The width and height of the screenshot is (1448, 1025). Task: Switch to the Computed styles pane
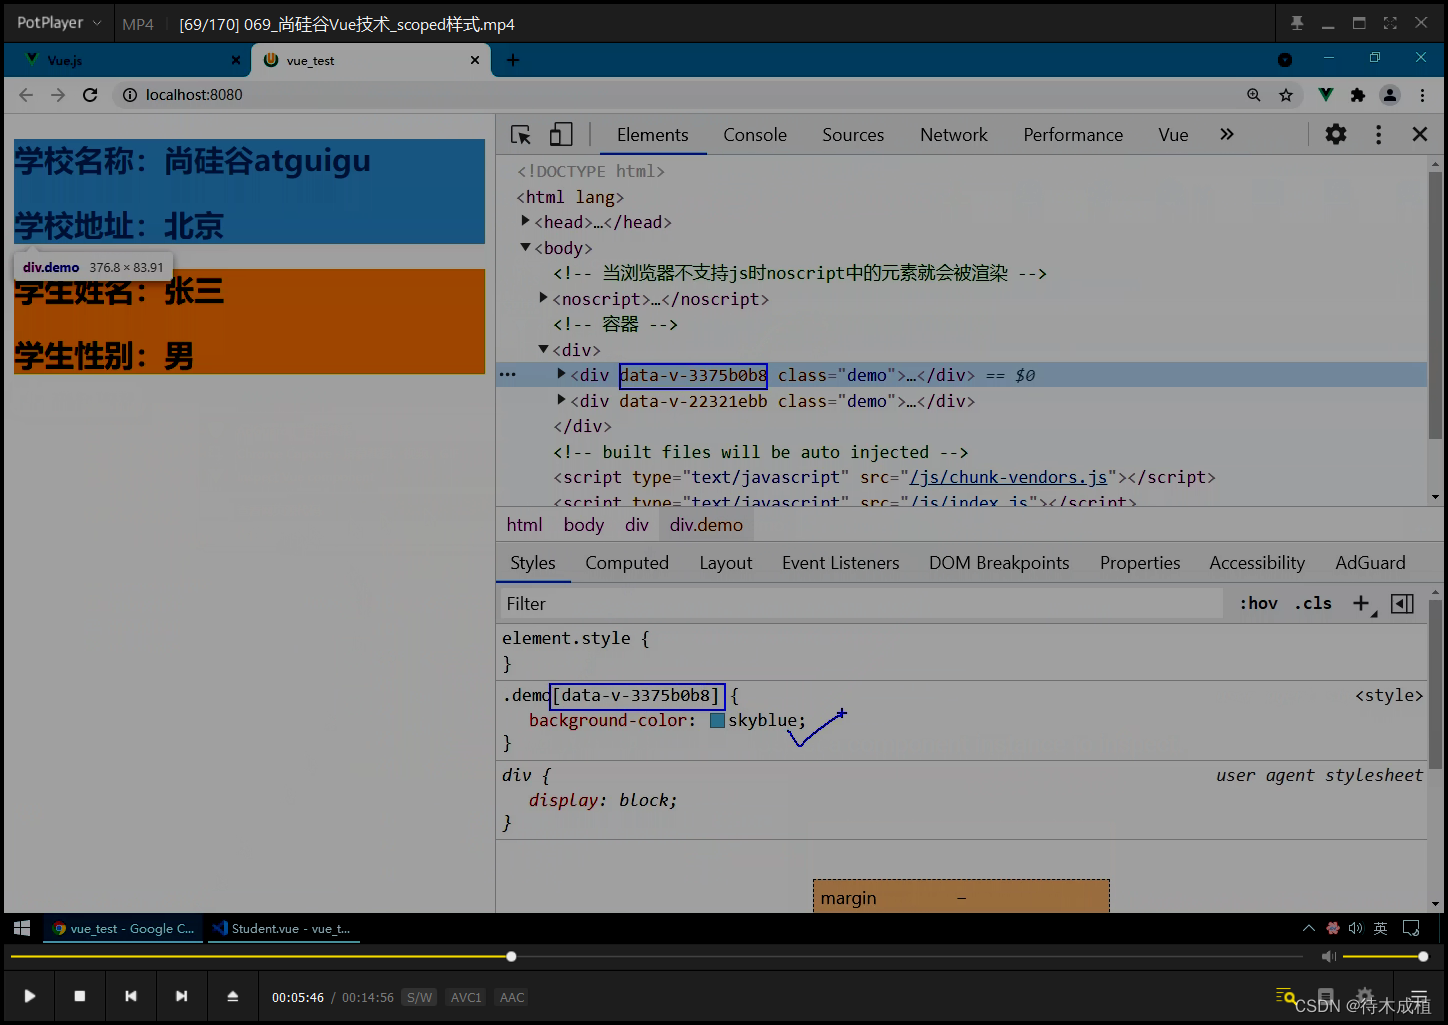[627, 563]
